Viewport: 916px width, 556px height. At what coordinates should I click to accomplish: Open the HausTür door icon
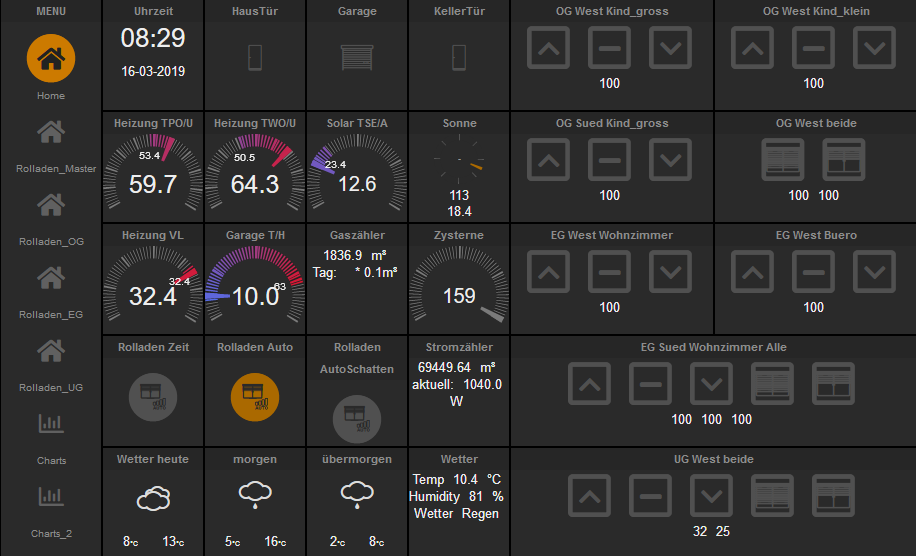coord(255,58)
